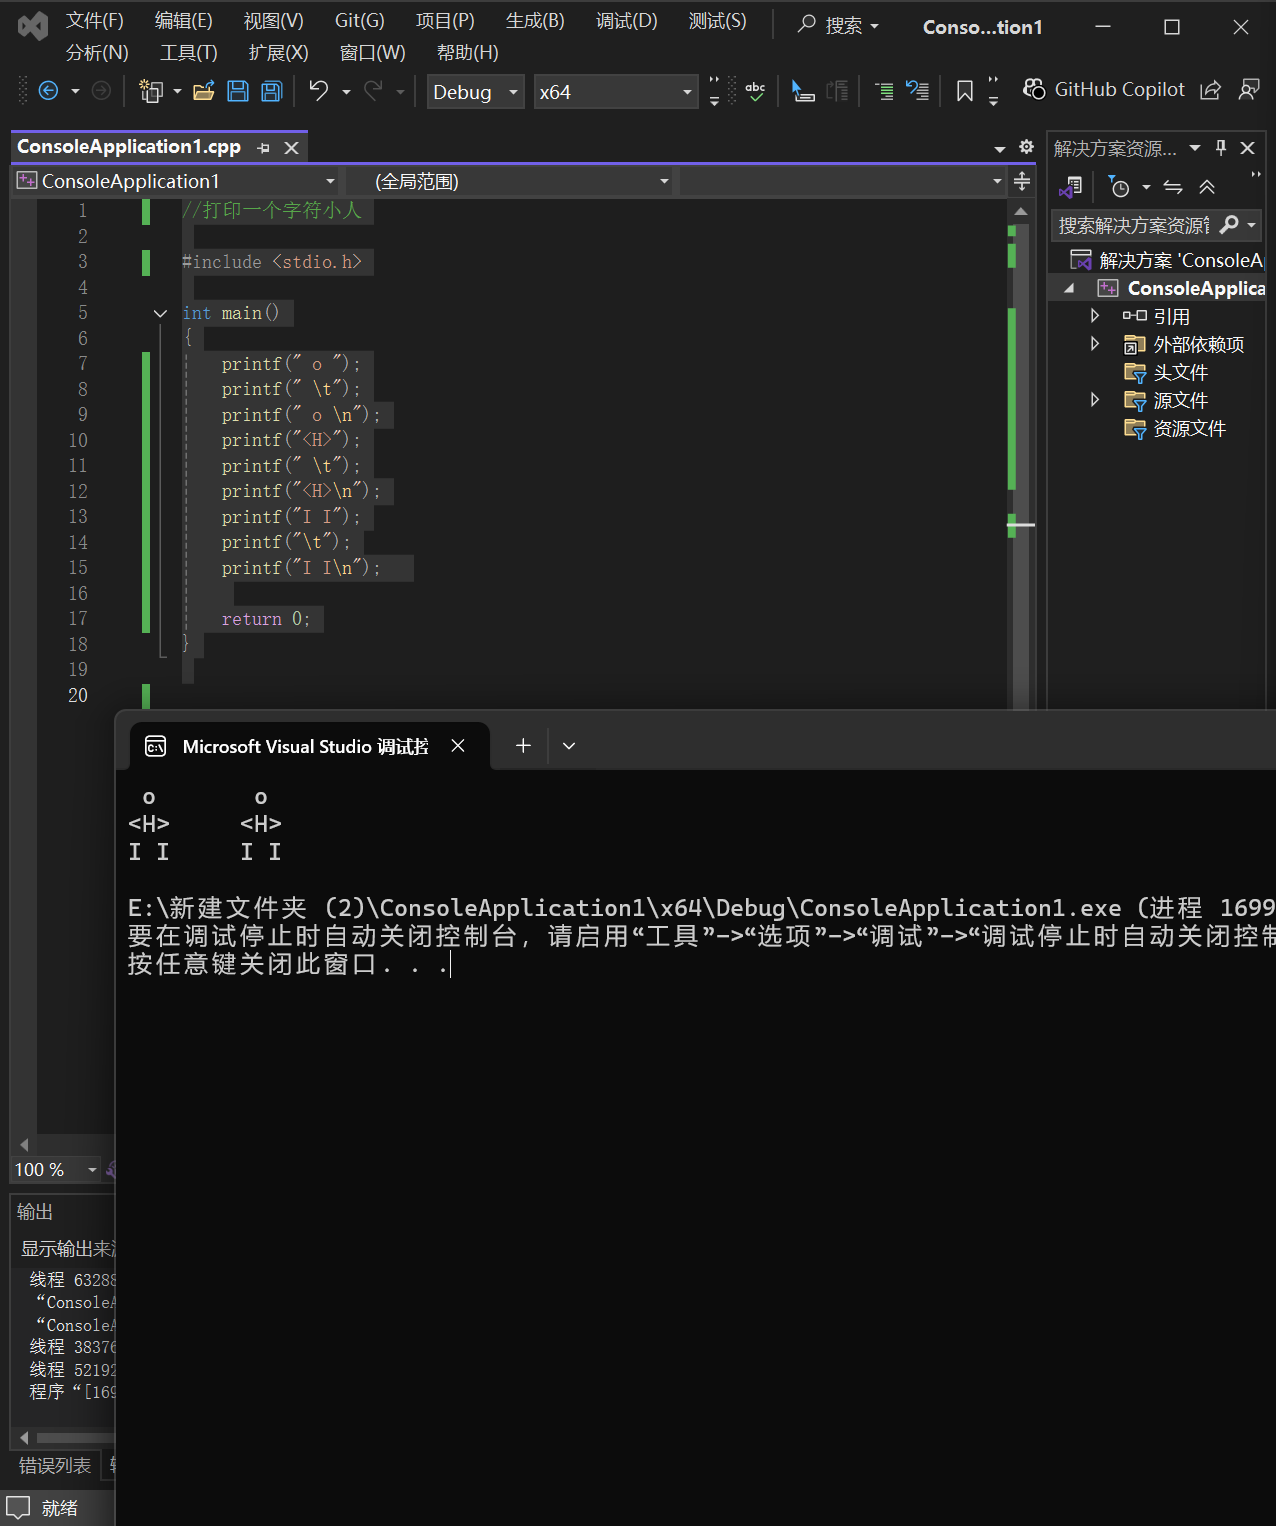1276x1526 pixels.
Task: Open the editor settings gear icon
Action: point(1026,147)
